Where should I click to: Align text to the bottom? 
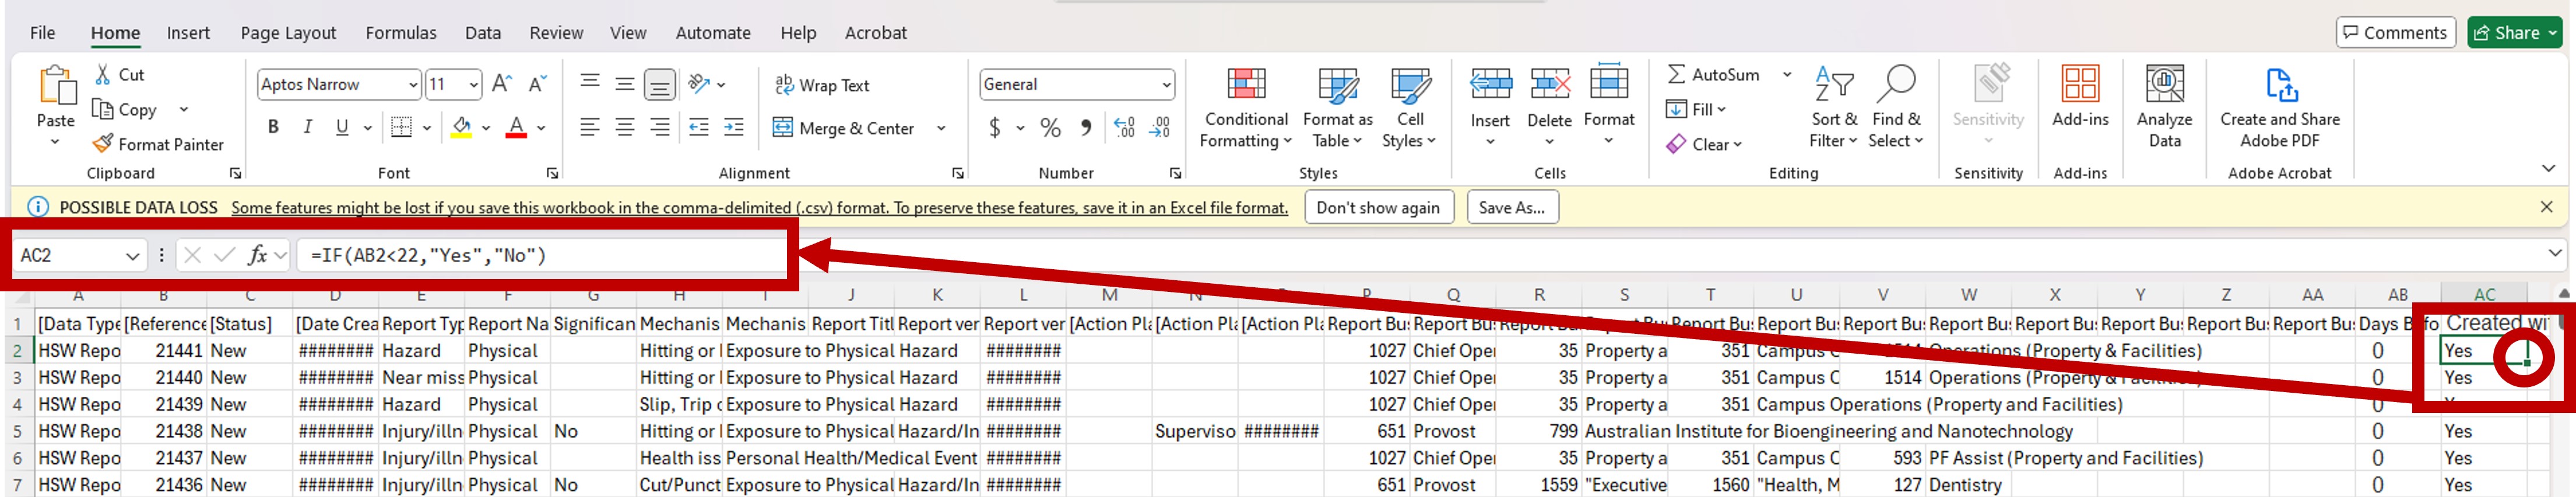point(660,84)
